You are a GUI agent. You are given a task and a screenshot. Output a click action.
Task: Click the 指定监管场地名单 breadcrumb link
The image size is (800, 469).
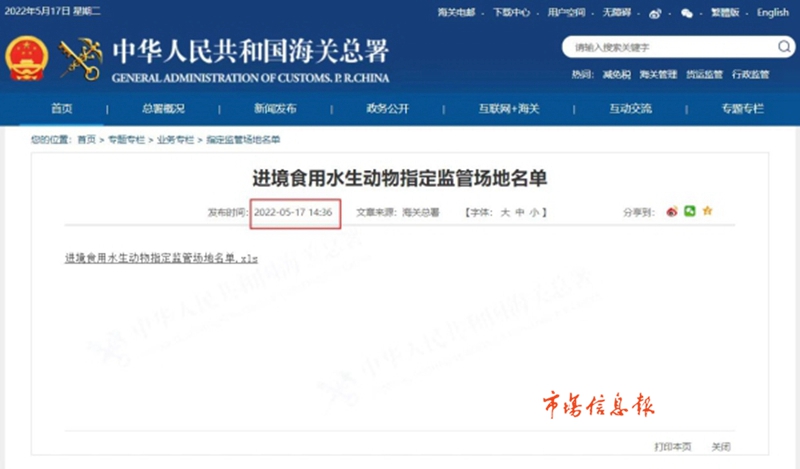pos(243,139)
